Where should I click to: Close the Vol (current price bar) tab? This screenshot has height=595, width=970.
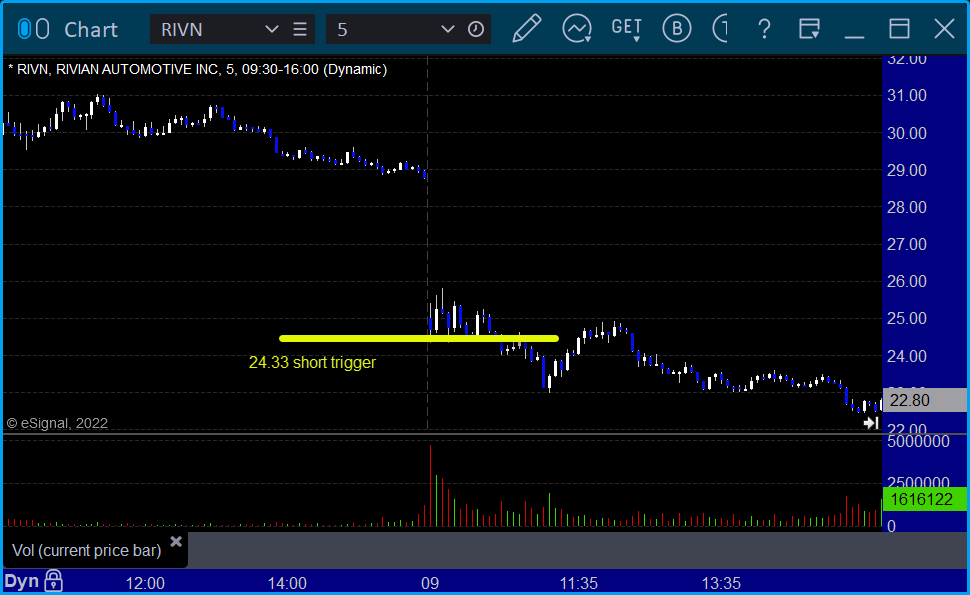176,542
